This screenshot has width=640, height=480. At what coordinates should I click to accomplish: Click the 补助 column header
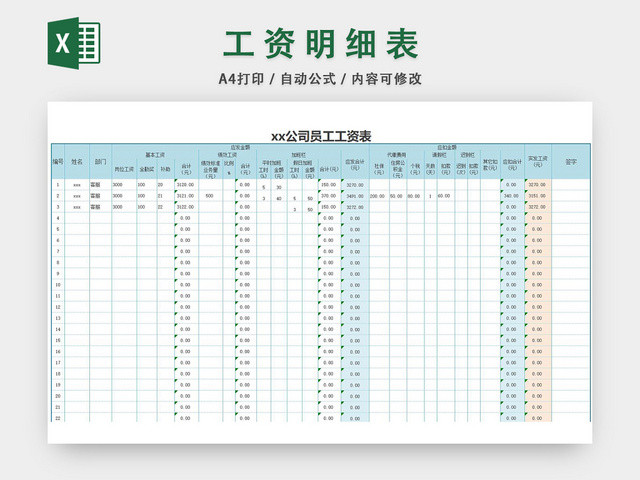[x=165, y=169]
